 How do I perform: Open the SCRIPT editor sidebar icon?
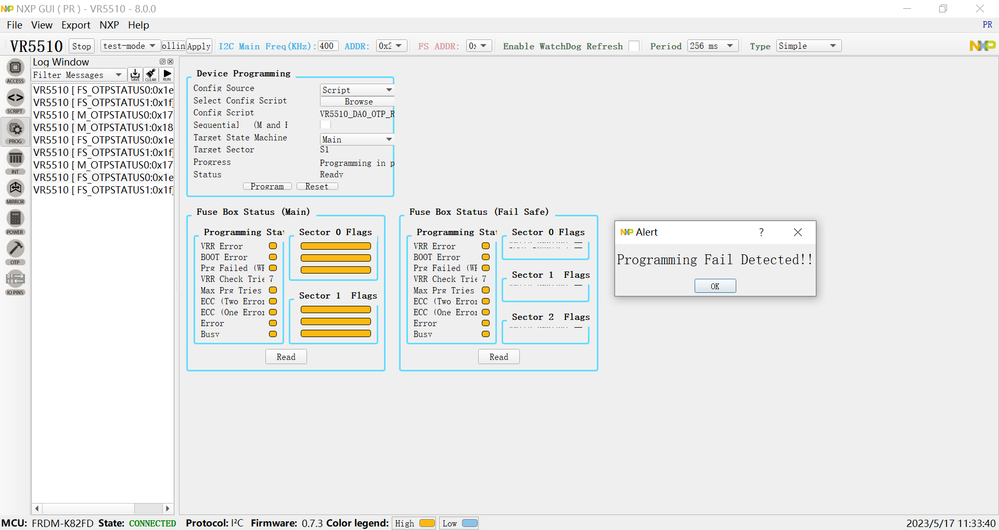[15, 101]
